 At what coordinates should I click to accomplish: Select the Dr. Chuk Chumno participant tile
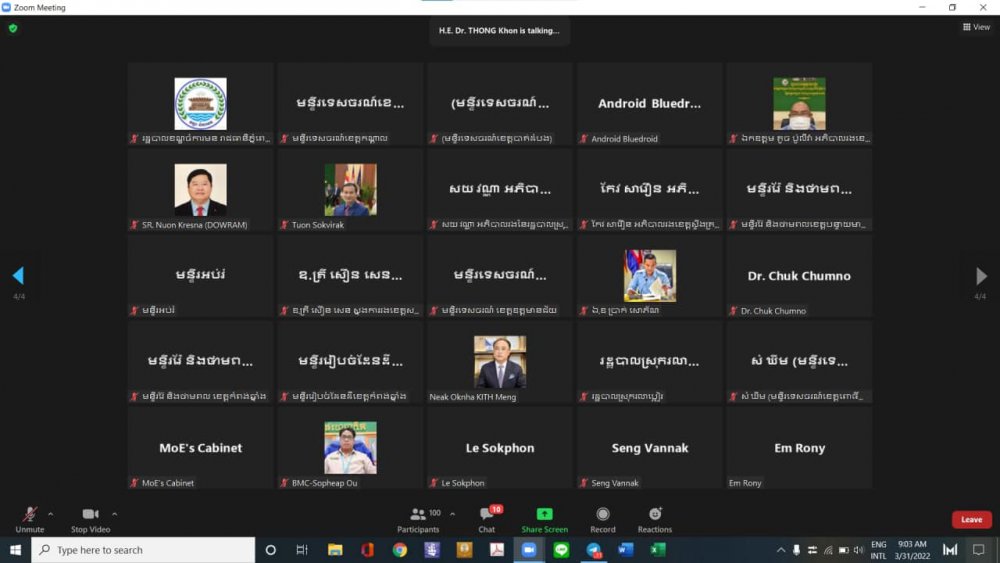pyautogui.click(x=799, y=276)
